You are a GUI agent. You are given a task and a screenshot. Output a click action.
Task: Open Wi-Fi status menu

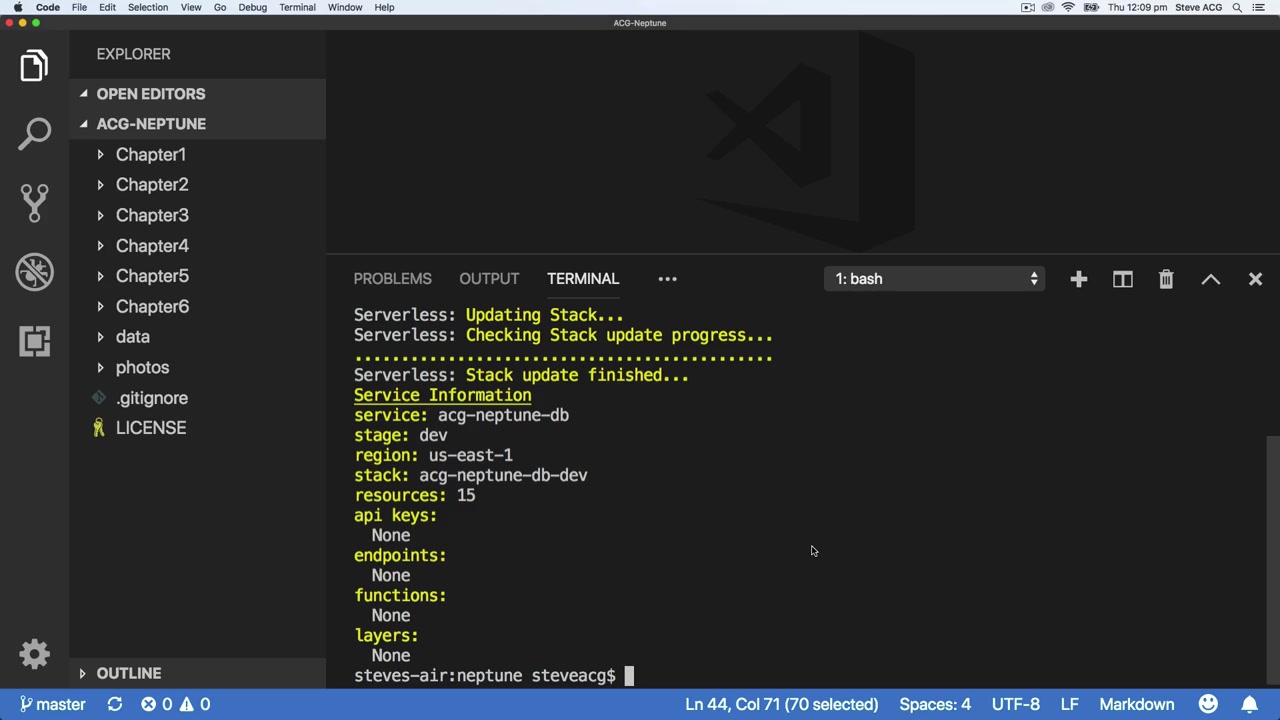click(1068, 7)
